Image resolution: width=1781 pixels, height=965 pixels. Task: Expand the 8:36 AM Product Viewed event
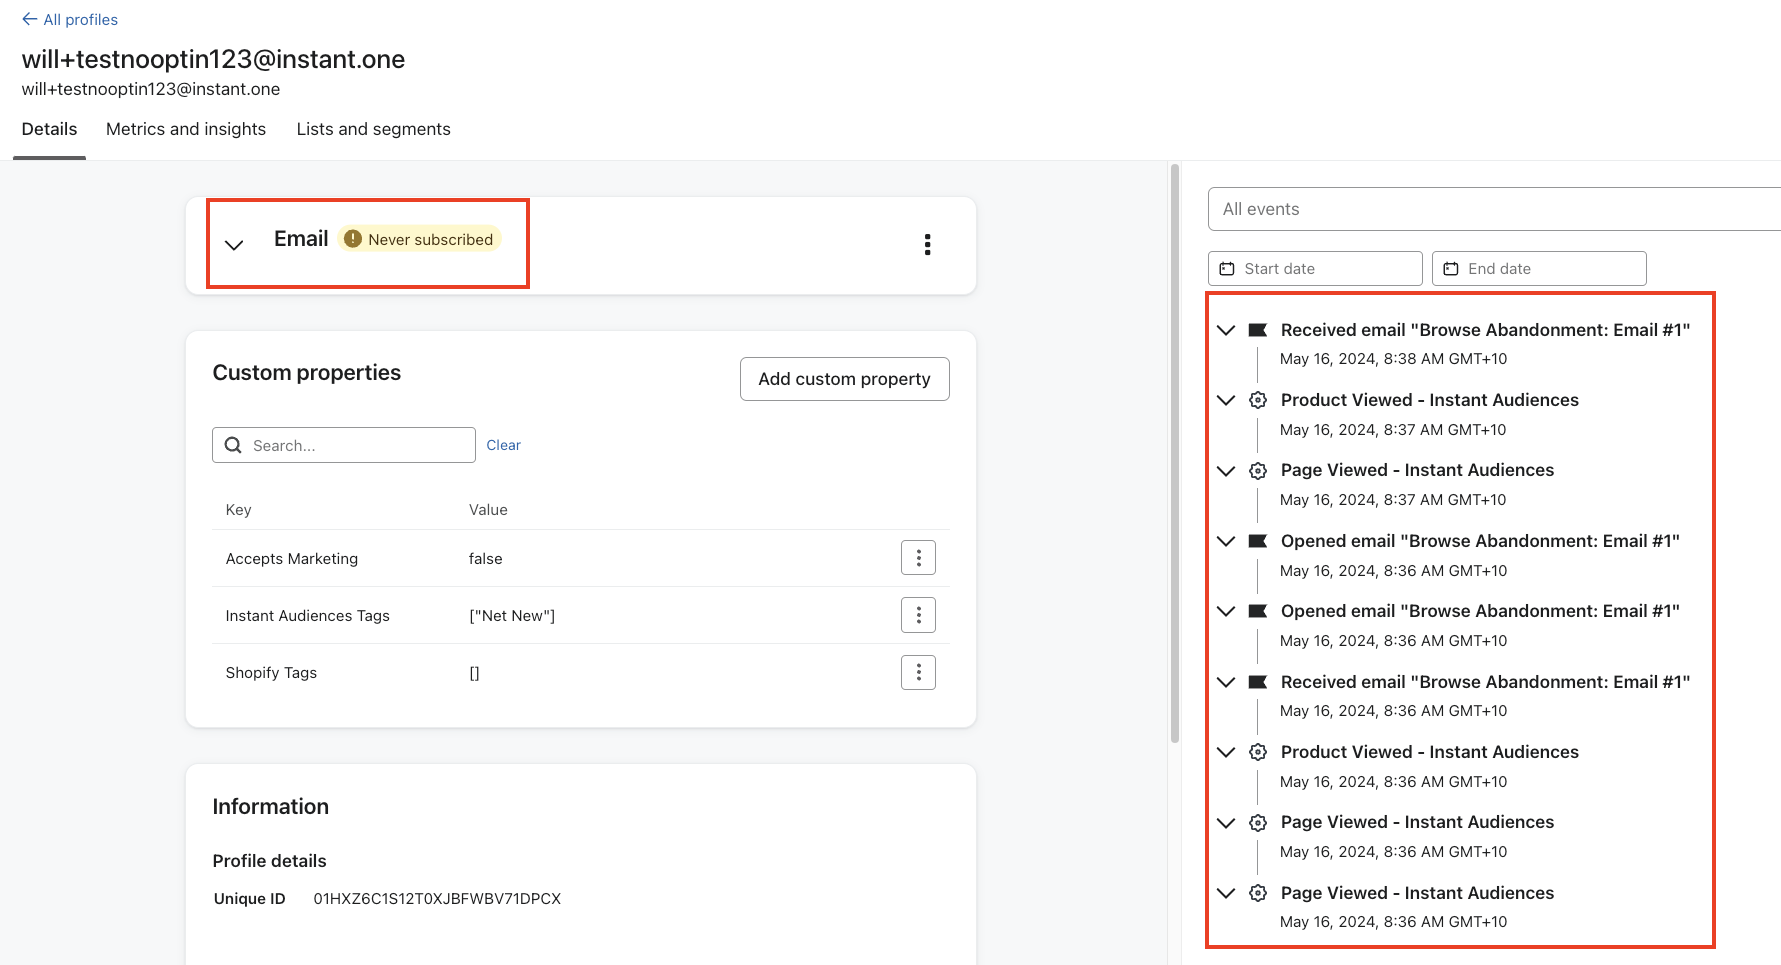pos(1226,752)
